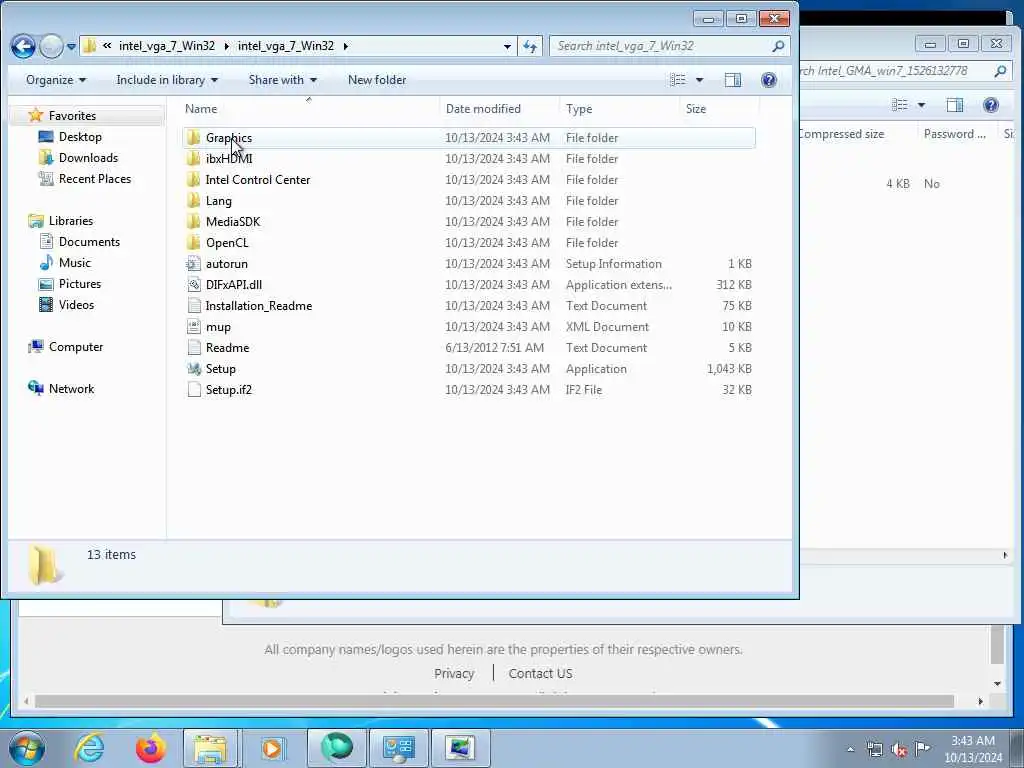1024x768 pixels.
Task: Open the Music library
Action: [74, 263]
